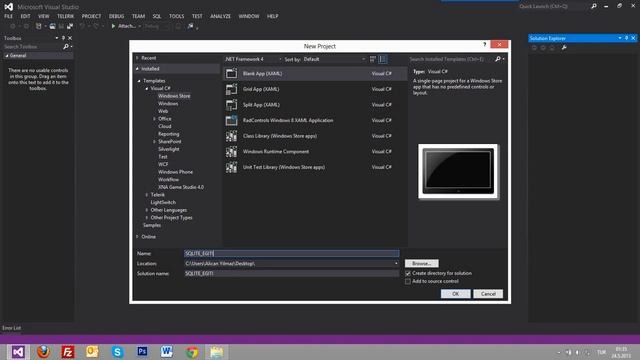Select Windows Phone in template tree
The height and width of the screenshot is (360, 640).
[x=175, y=172]
